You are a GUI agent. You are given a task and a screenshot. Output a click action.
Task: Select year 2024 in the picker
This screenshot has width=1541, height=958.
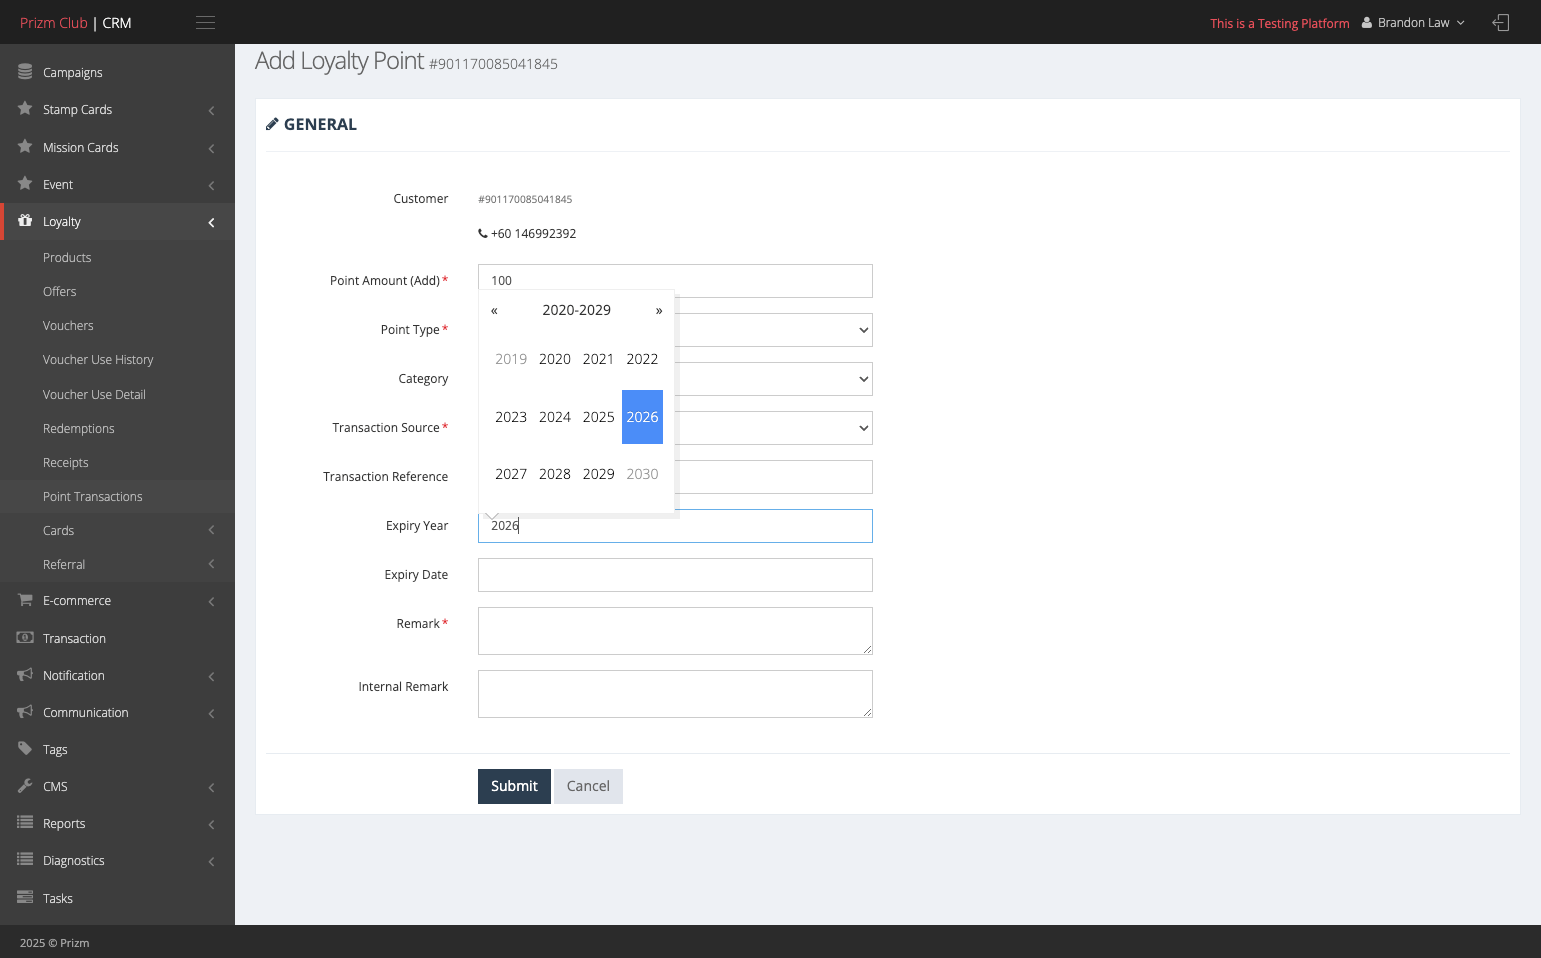[x=555, y=417]
